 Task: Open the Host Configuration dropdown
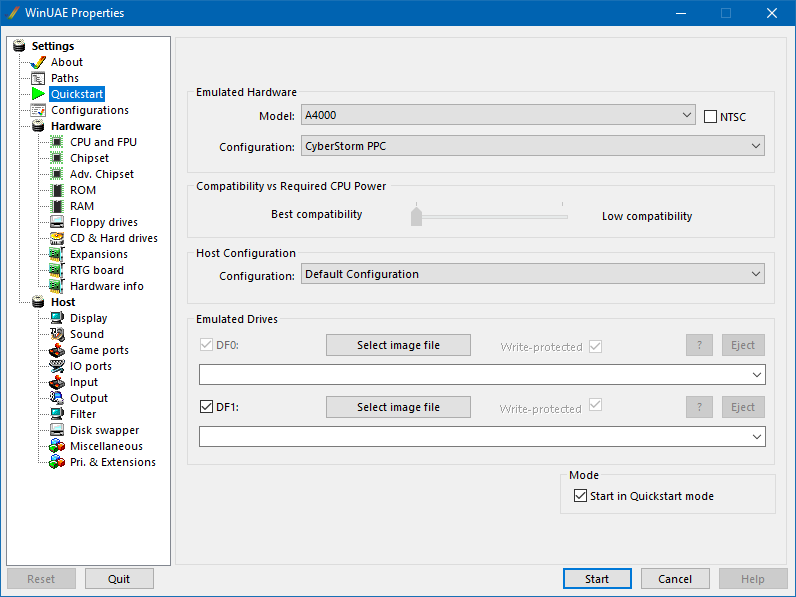pyautogui.click(x=532, y=274)
